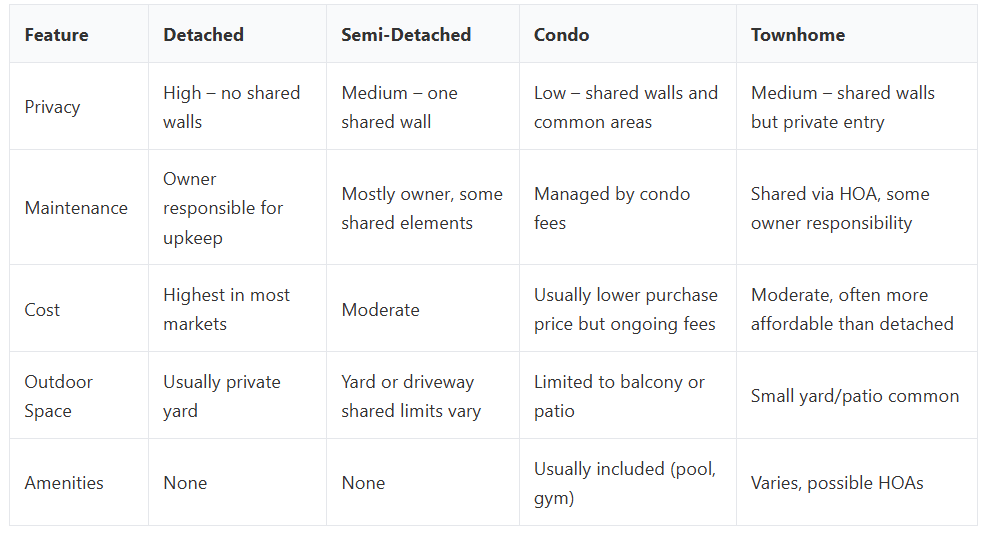Click the 'Usually private yard' cell

(x=221, y=396)
